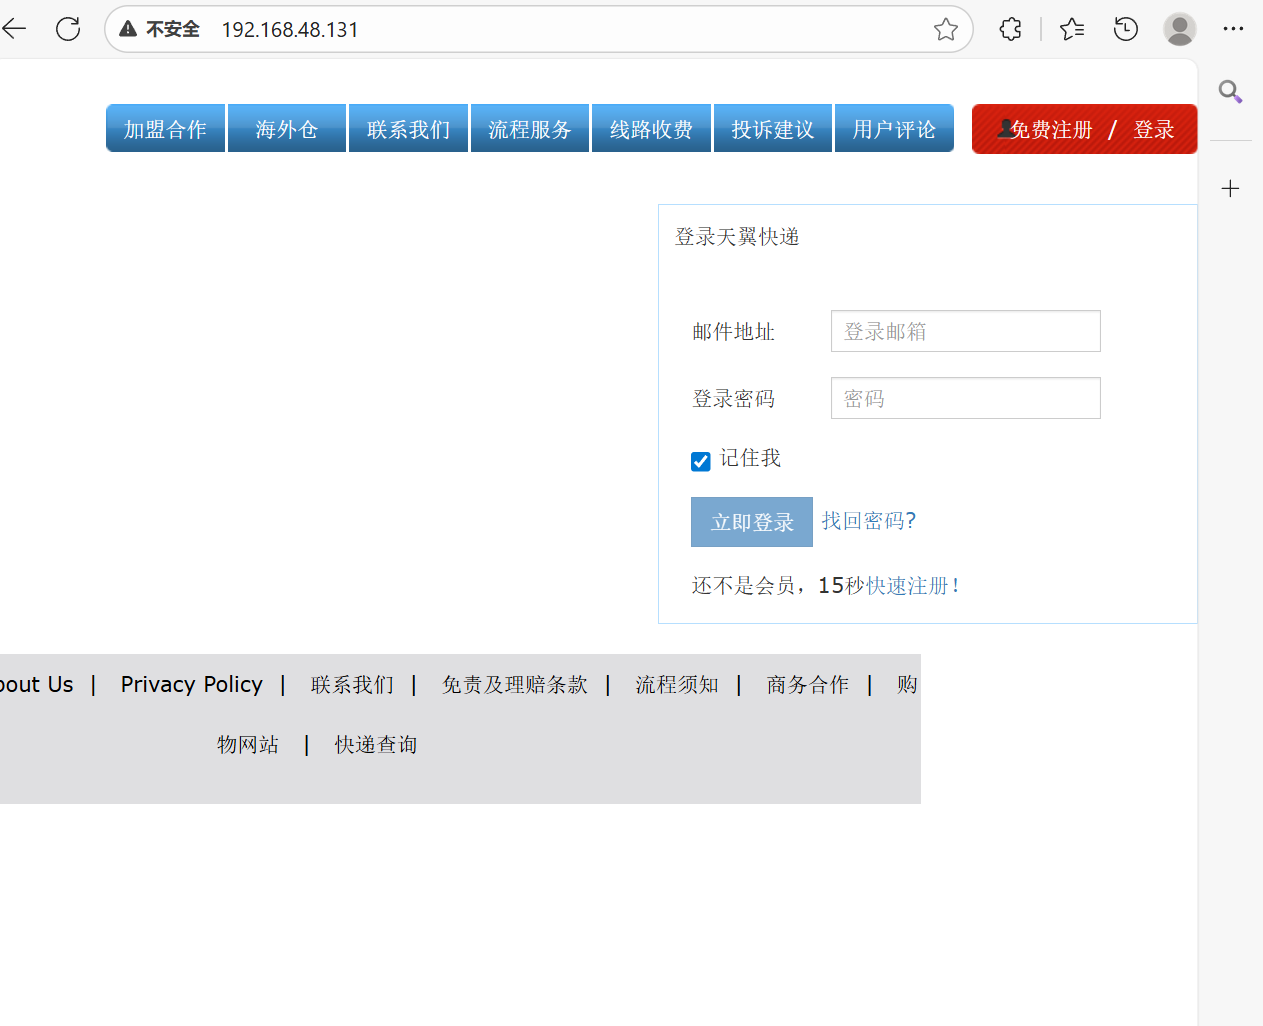Click the 登录密码 label
Viewport: 1263px width, 1026px height.
[733, 399]
